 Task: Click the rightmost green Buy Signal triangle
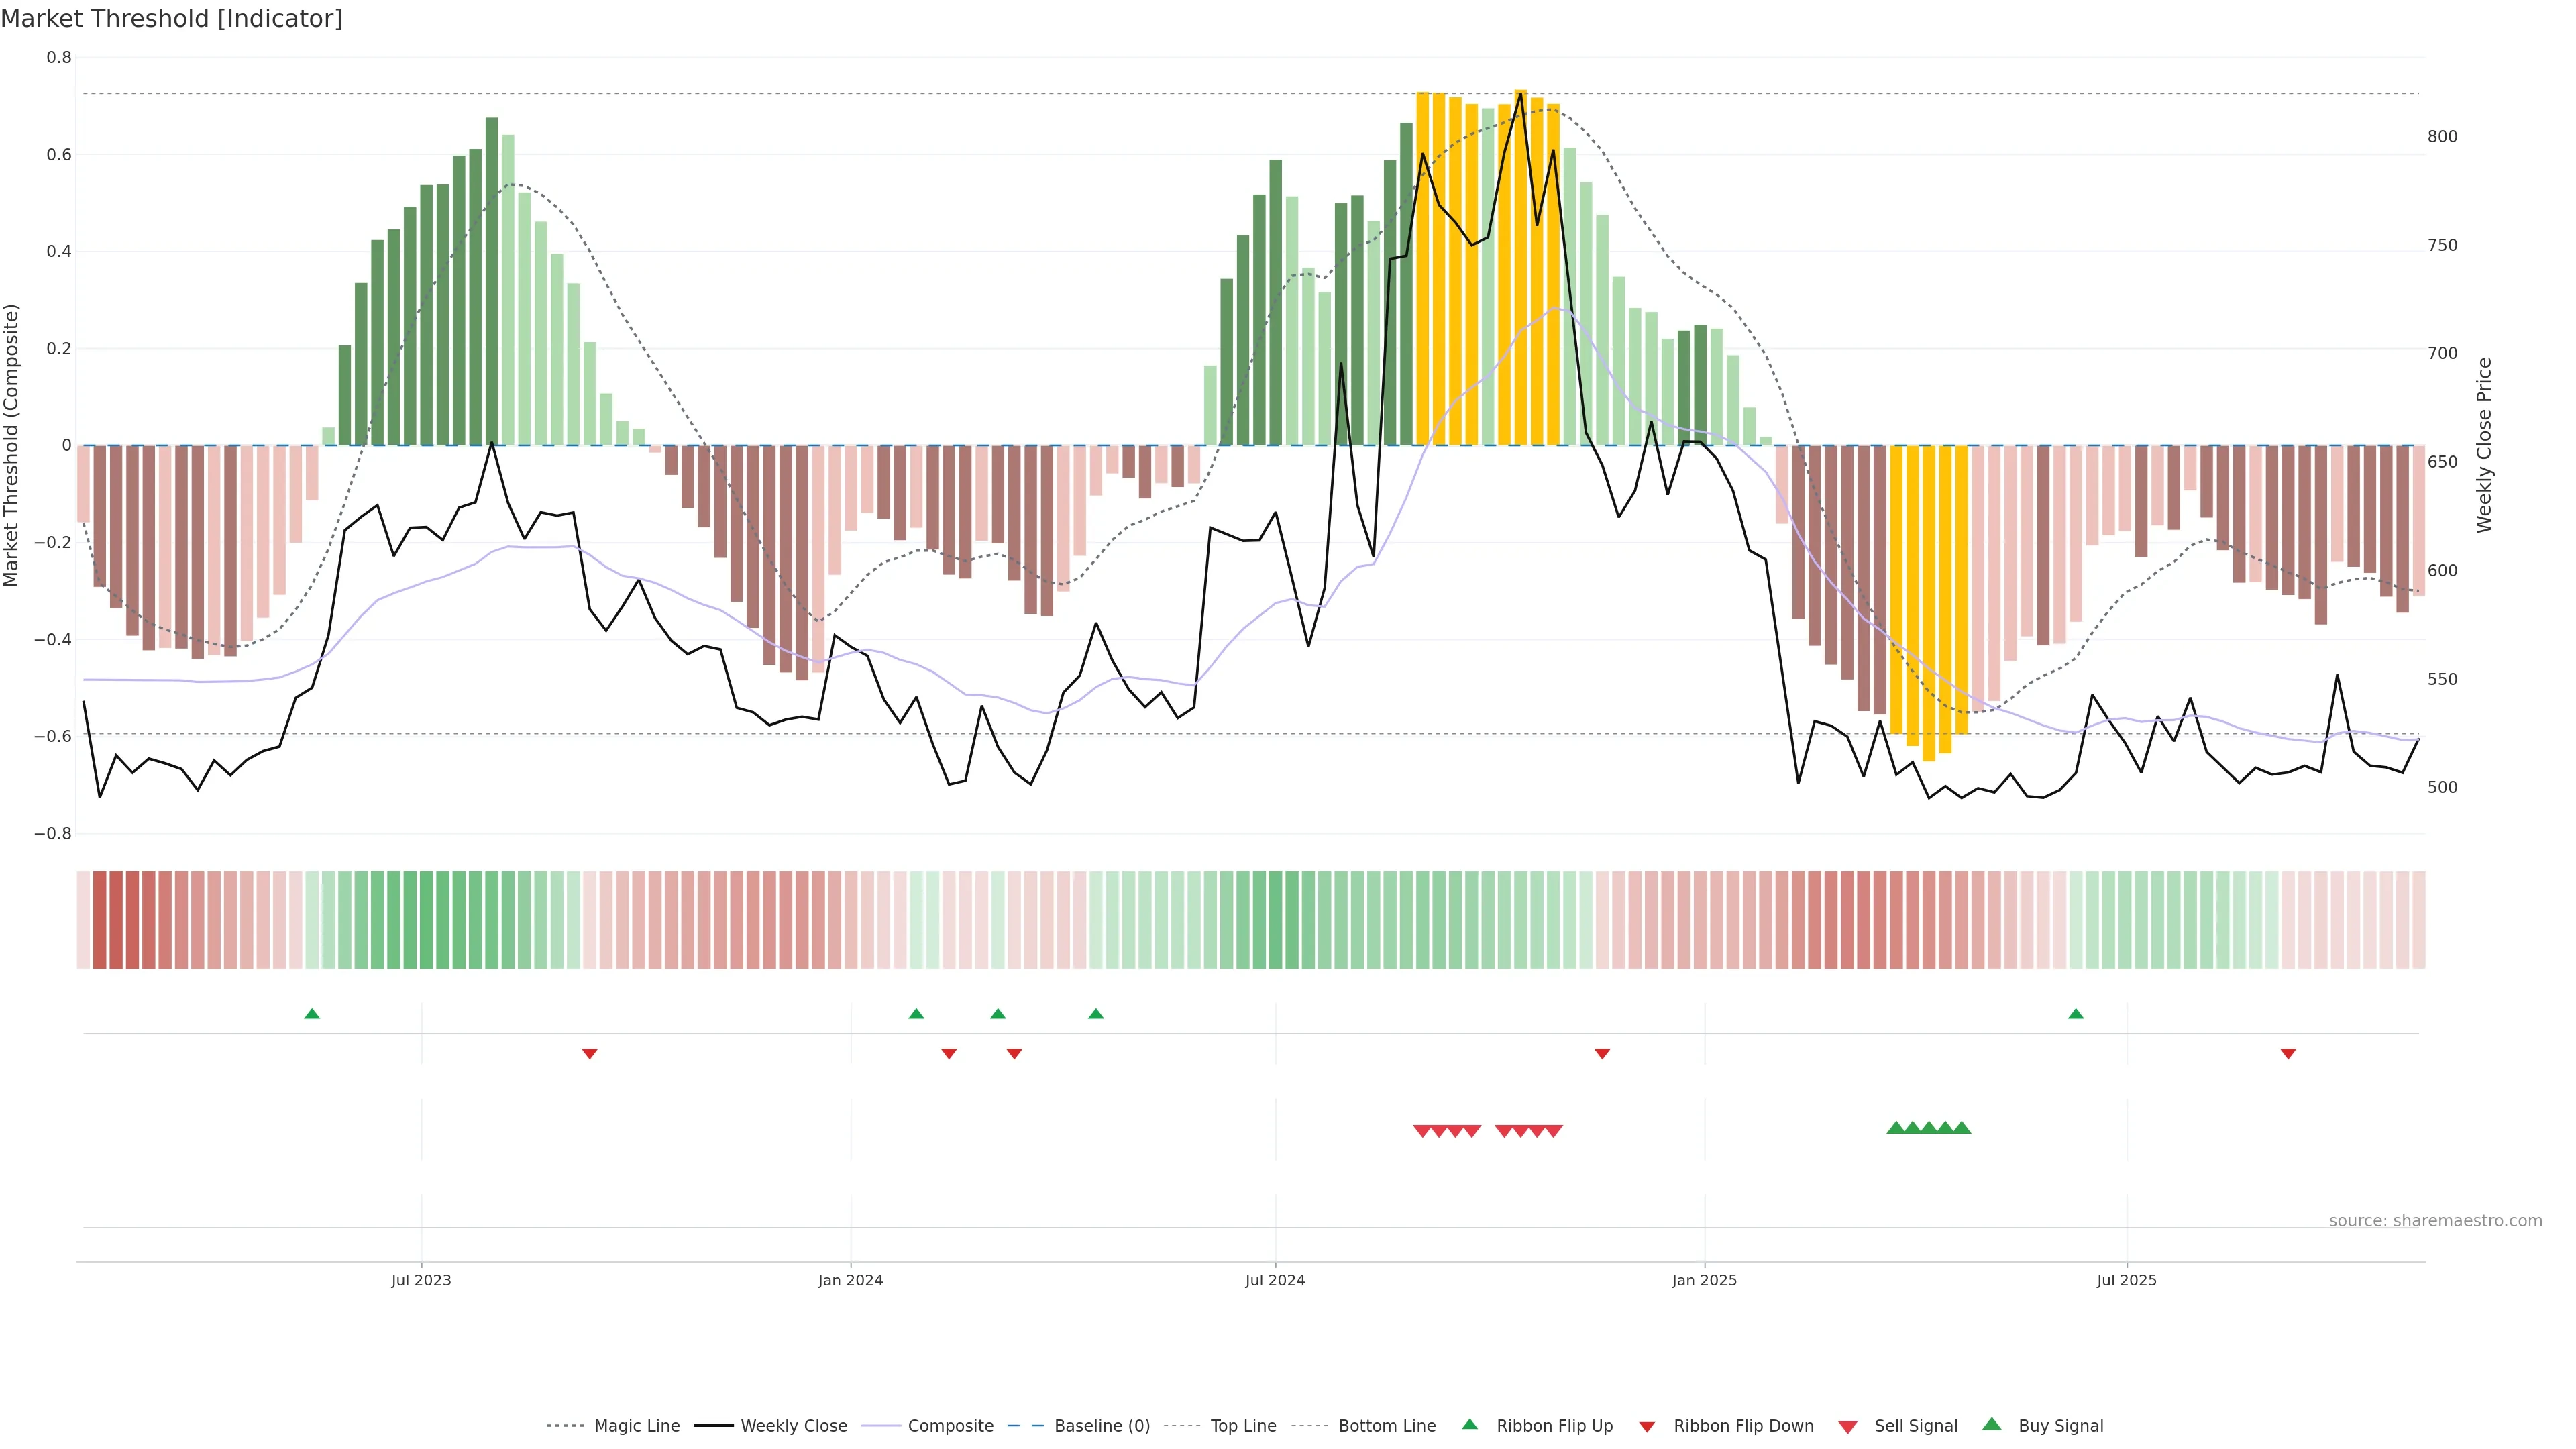(x=1962, y=1128)
